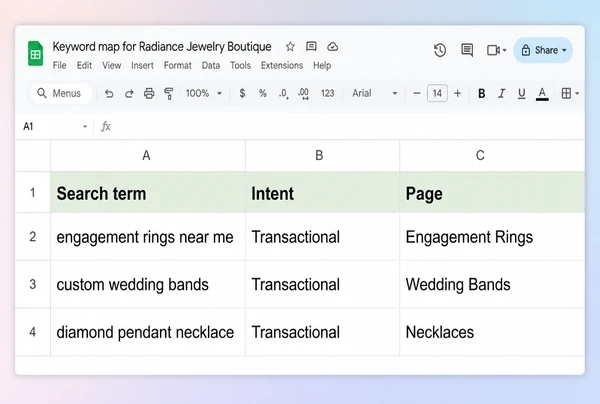Open the comments panel icon

[x=467, y=50]
